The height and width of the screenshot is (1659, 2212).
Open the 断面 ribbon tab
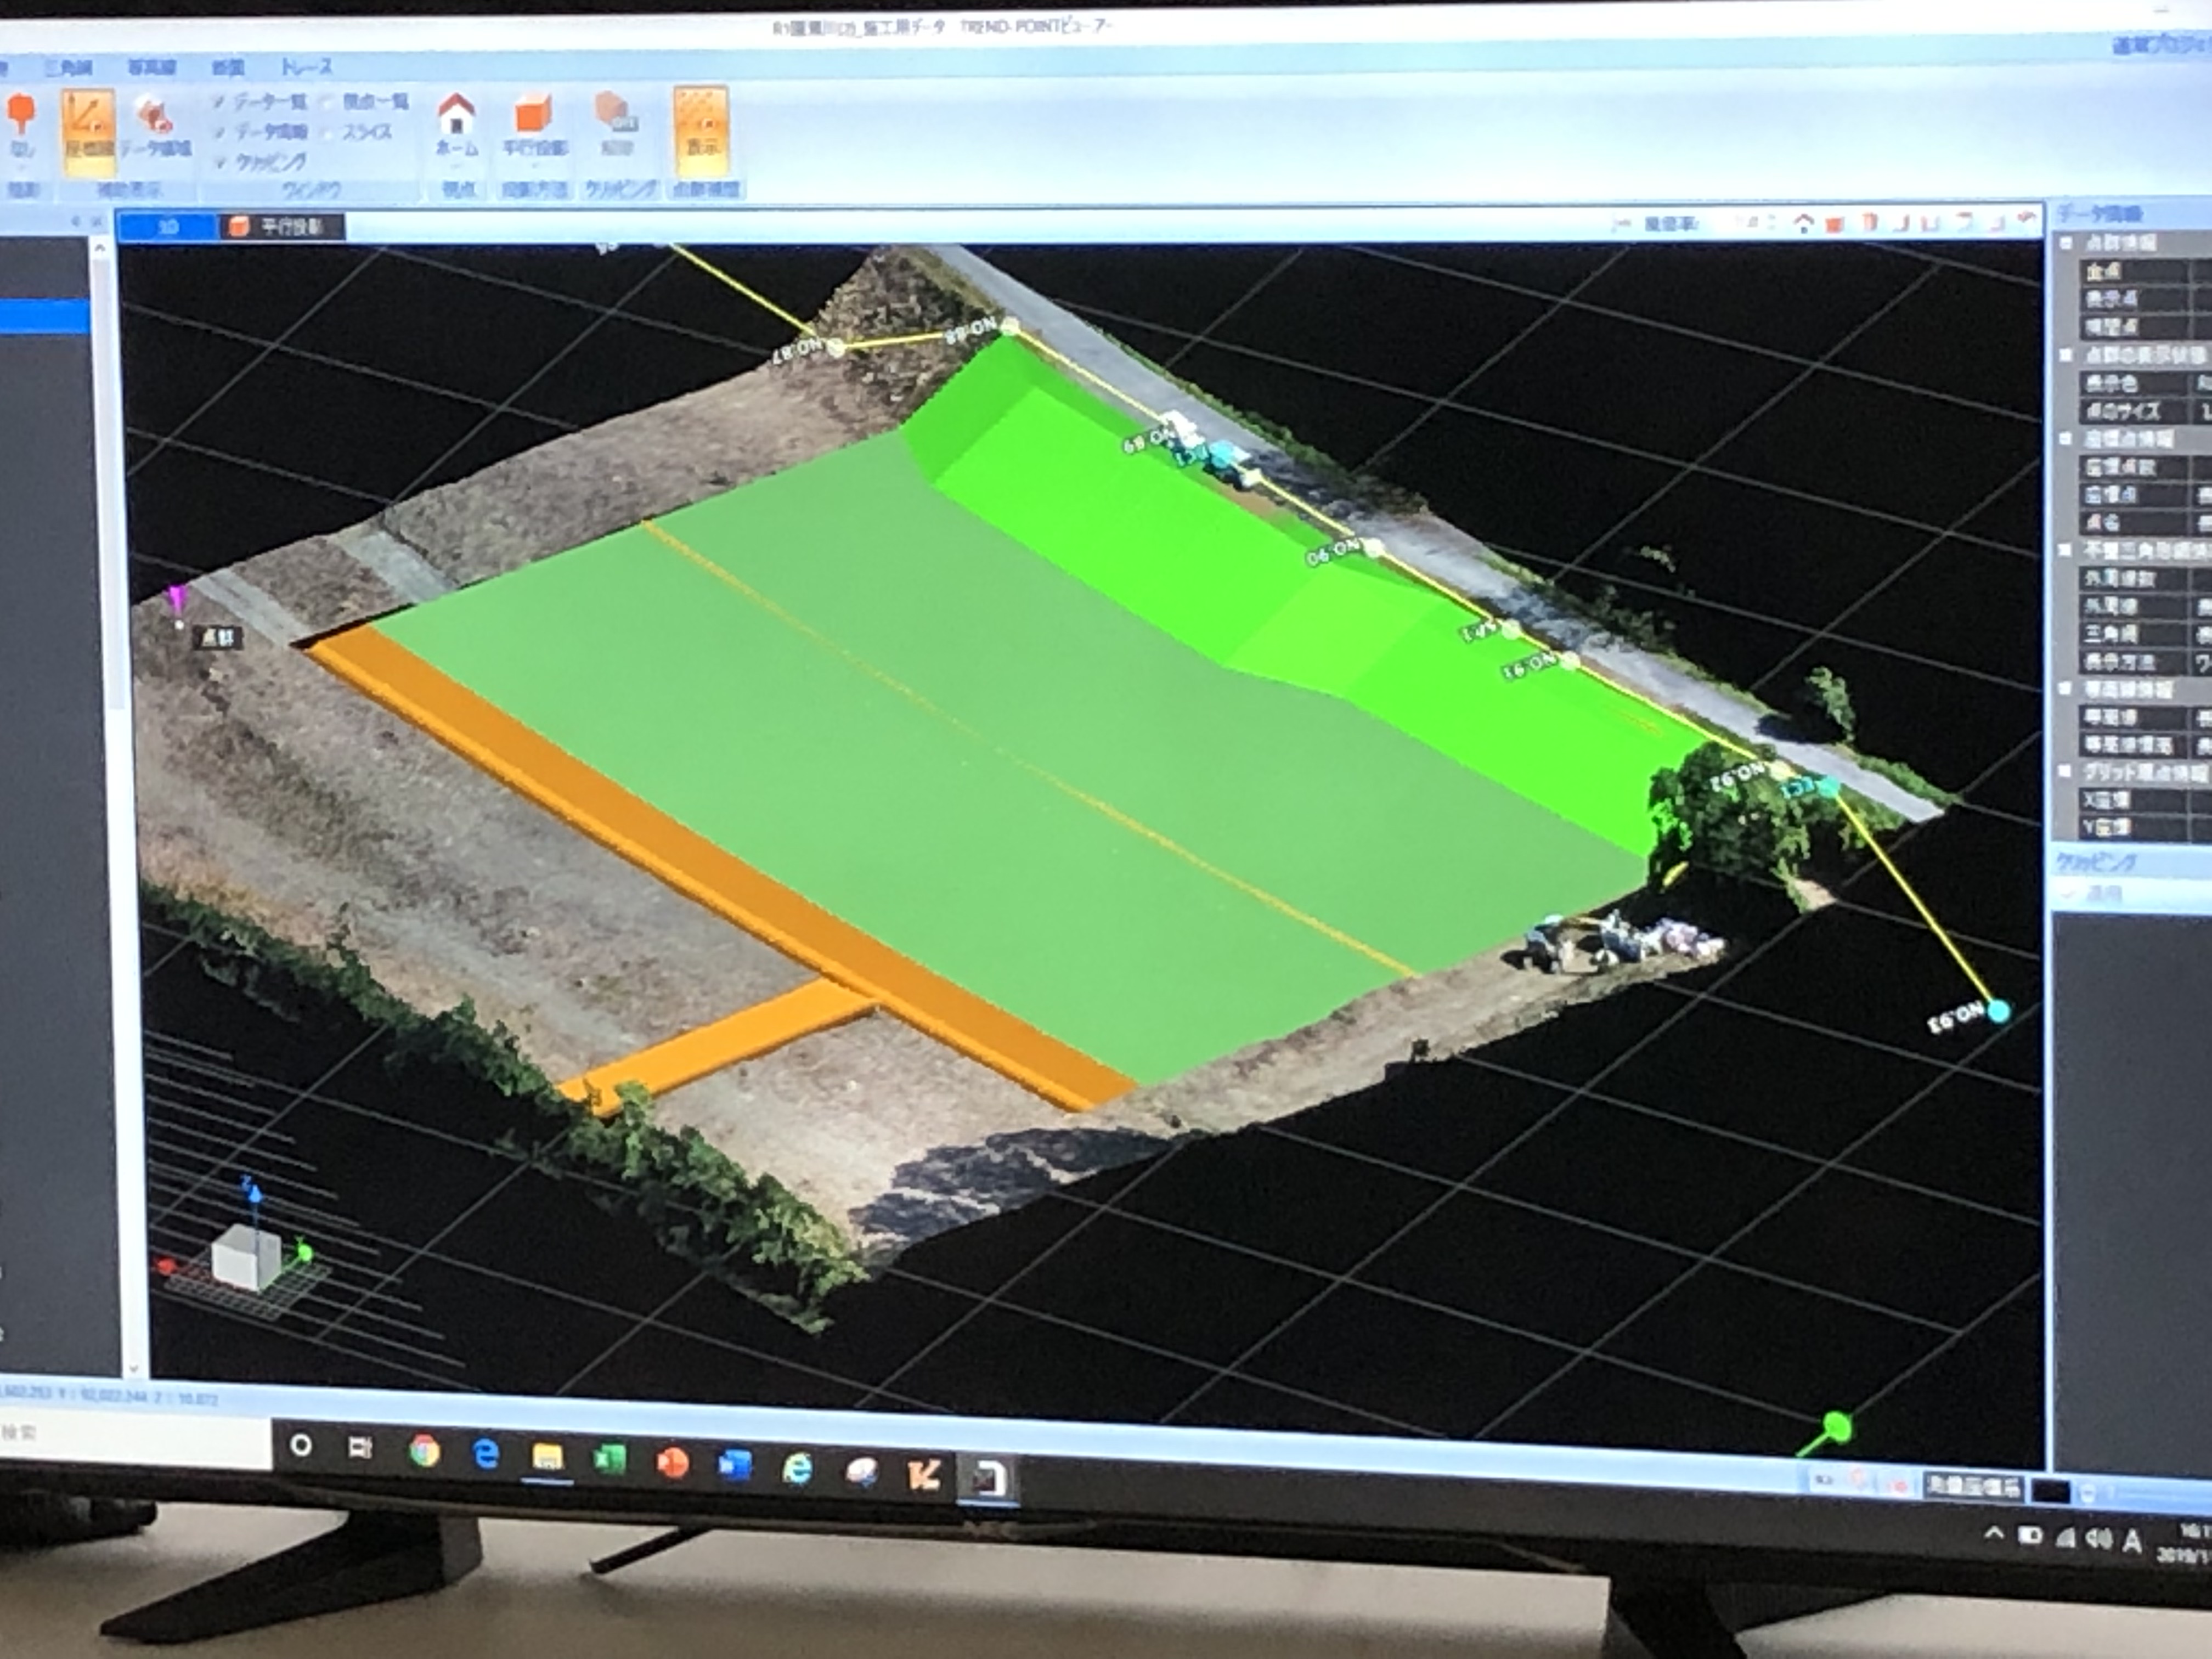click(x=228, y=68)
